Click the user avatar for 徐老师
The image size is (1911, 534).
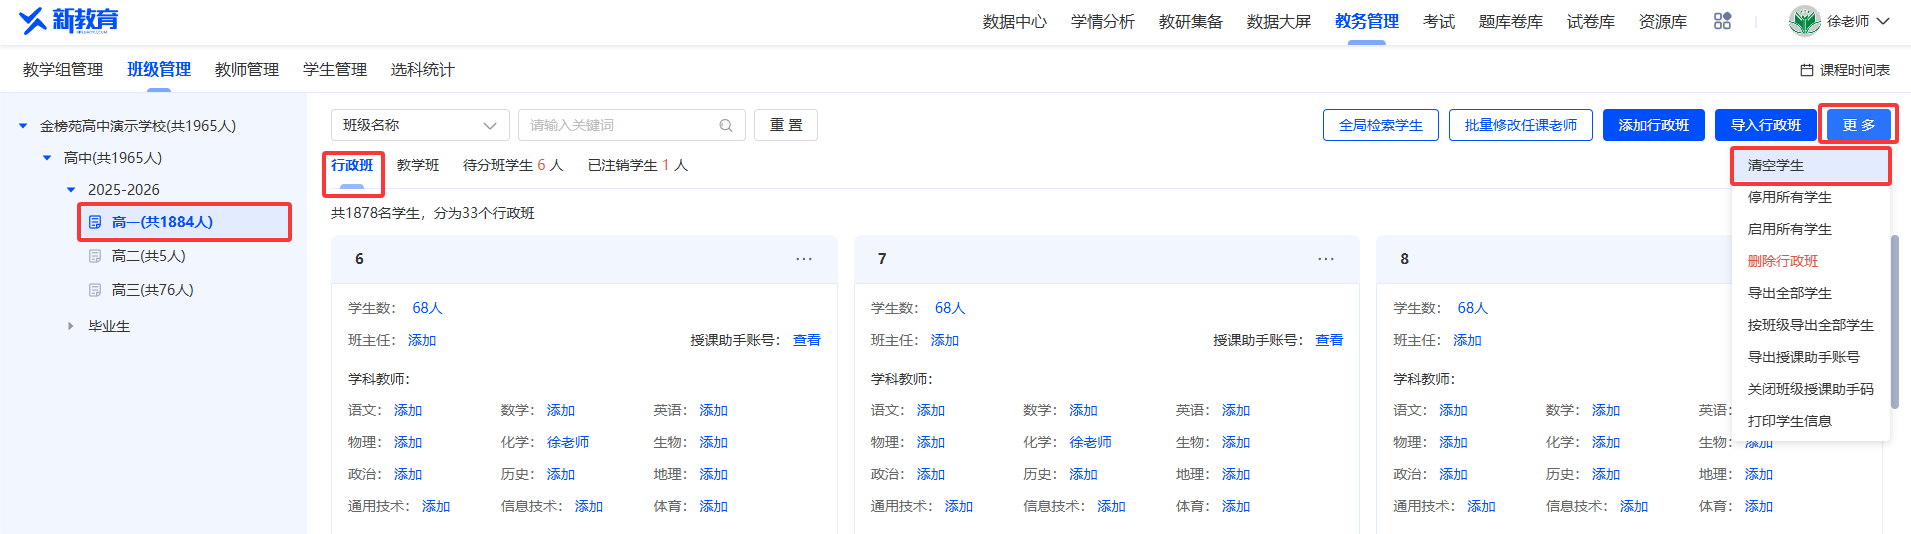[x=1804, y=21]
